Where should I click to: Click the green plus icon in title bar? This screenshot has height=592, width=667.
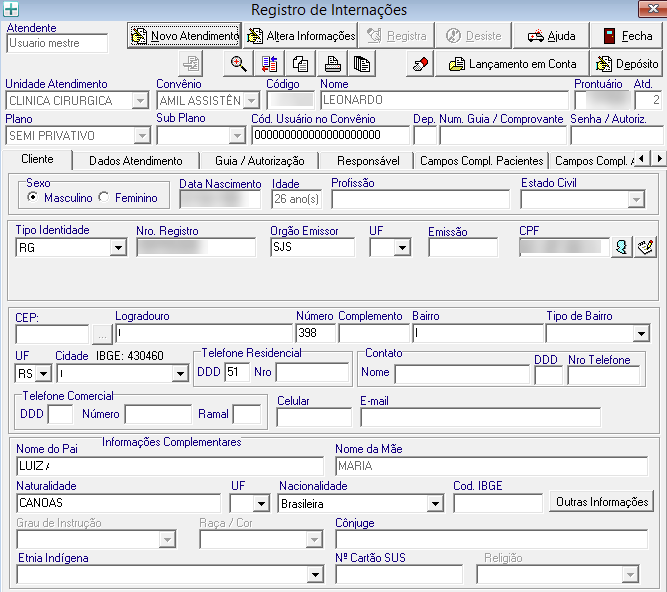pos(11,9)
